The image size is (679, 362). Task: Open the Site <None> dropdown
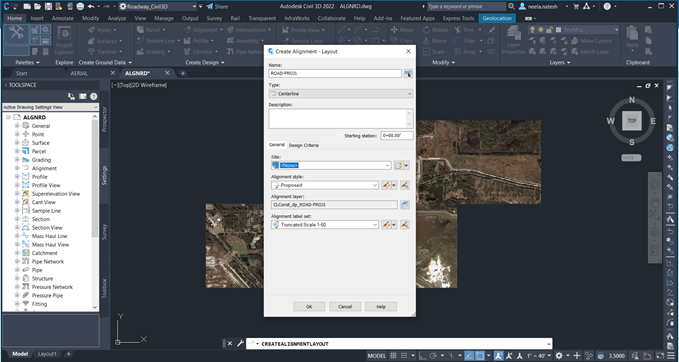pos(331,165)
